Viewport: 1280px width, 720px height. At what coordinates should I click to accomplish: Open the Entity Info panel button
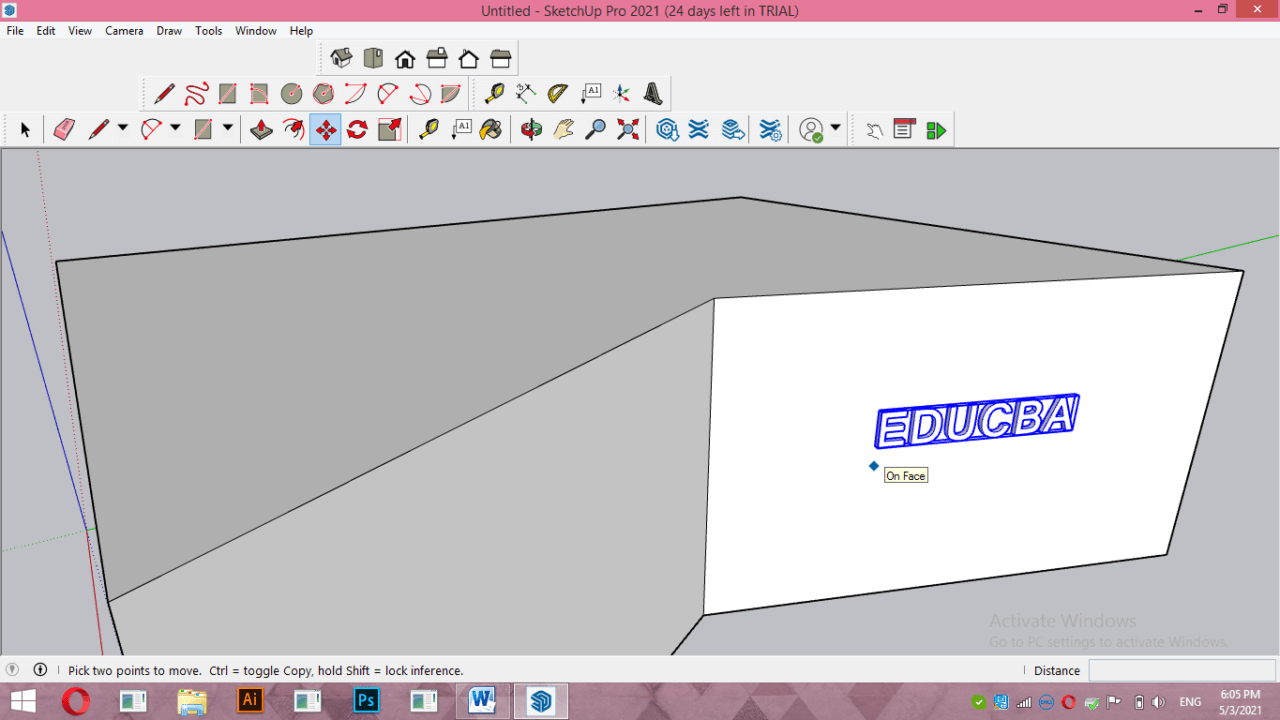coord(904,129)
